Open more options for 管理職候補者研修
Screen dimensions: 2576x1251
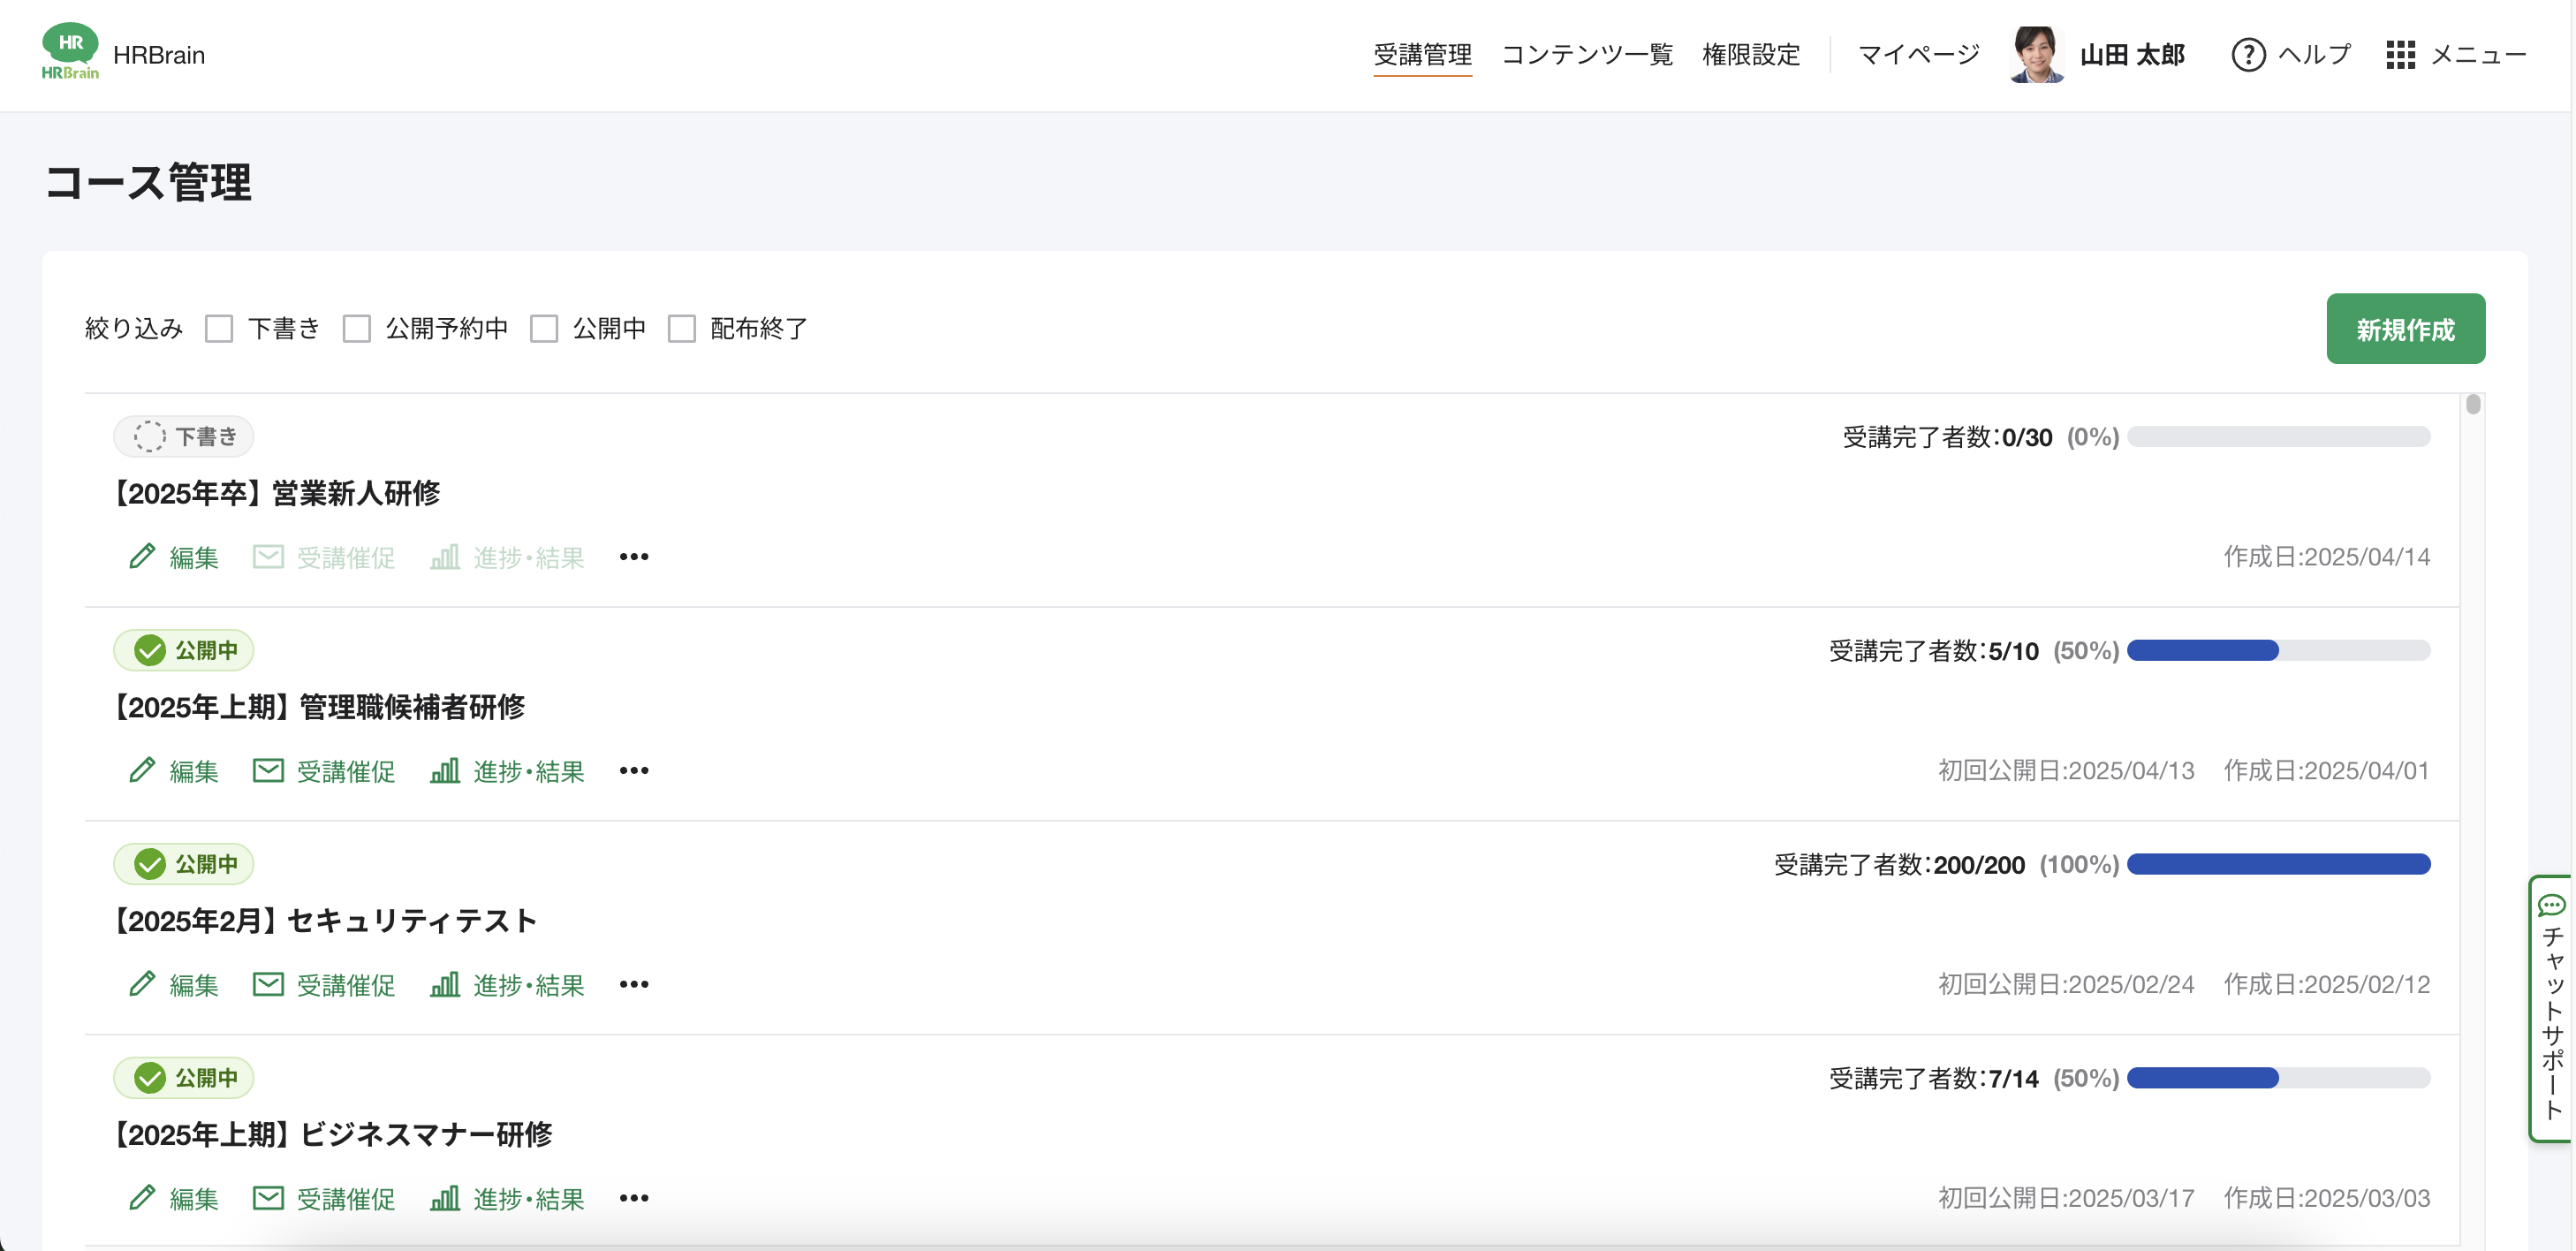[634, 770]
